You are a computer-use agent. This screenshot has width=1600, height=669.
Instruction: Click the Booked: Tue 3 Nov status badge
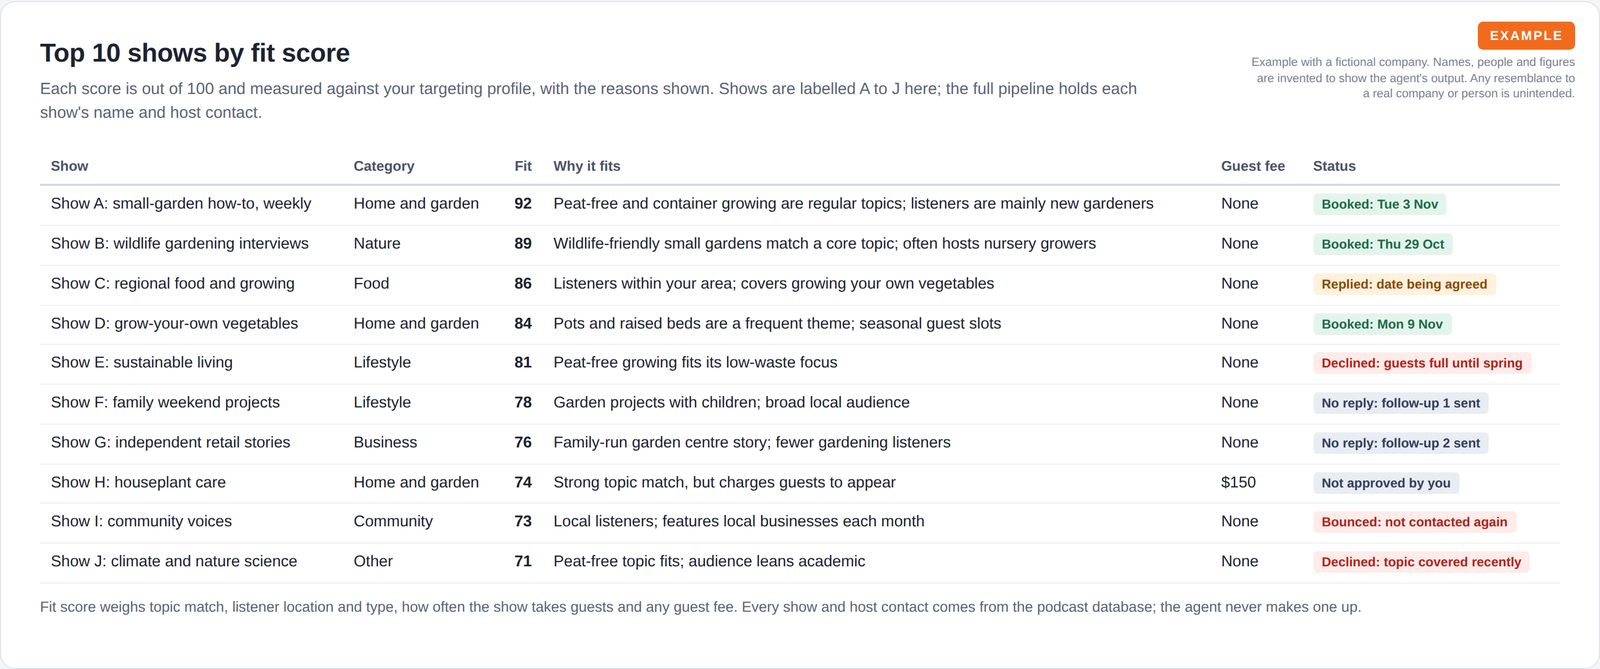click(x=1379, y=204)
